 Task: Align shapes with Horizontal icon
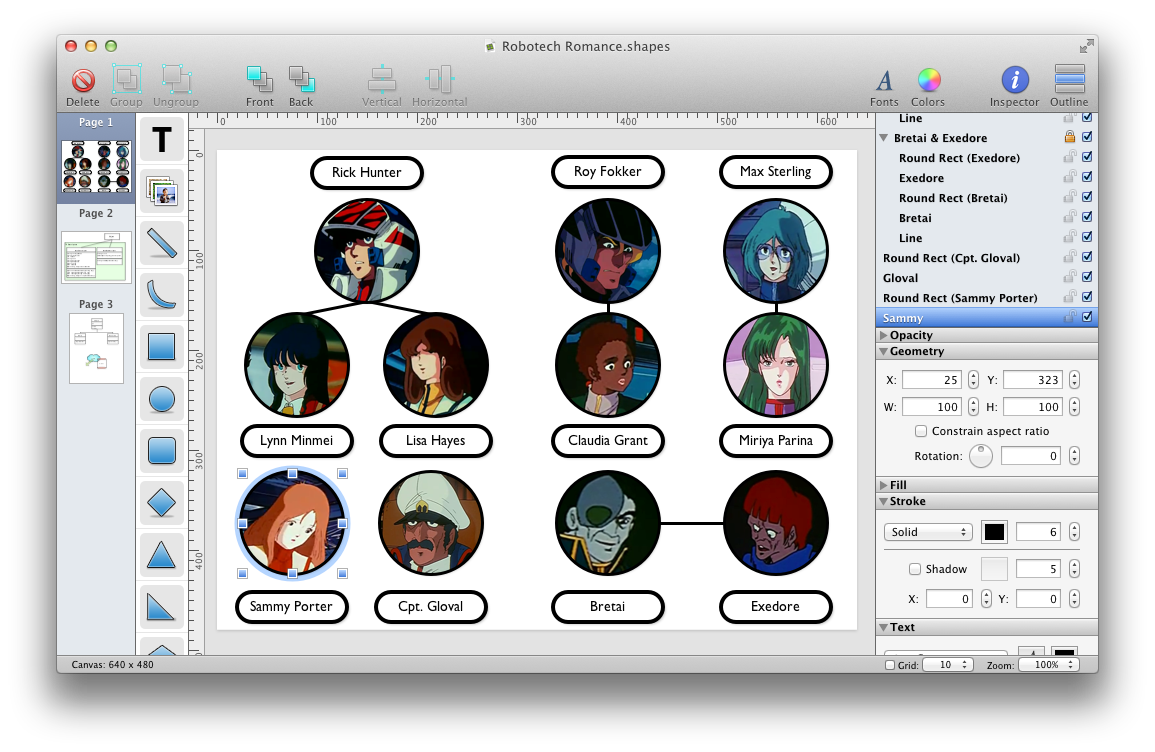point(439,80)
